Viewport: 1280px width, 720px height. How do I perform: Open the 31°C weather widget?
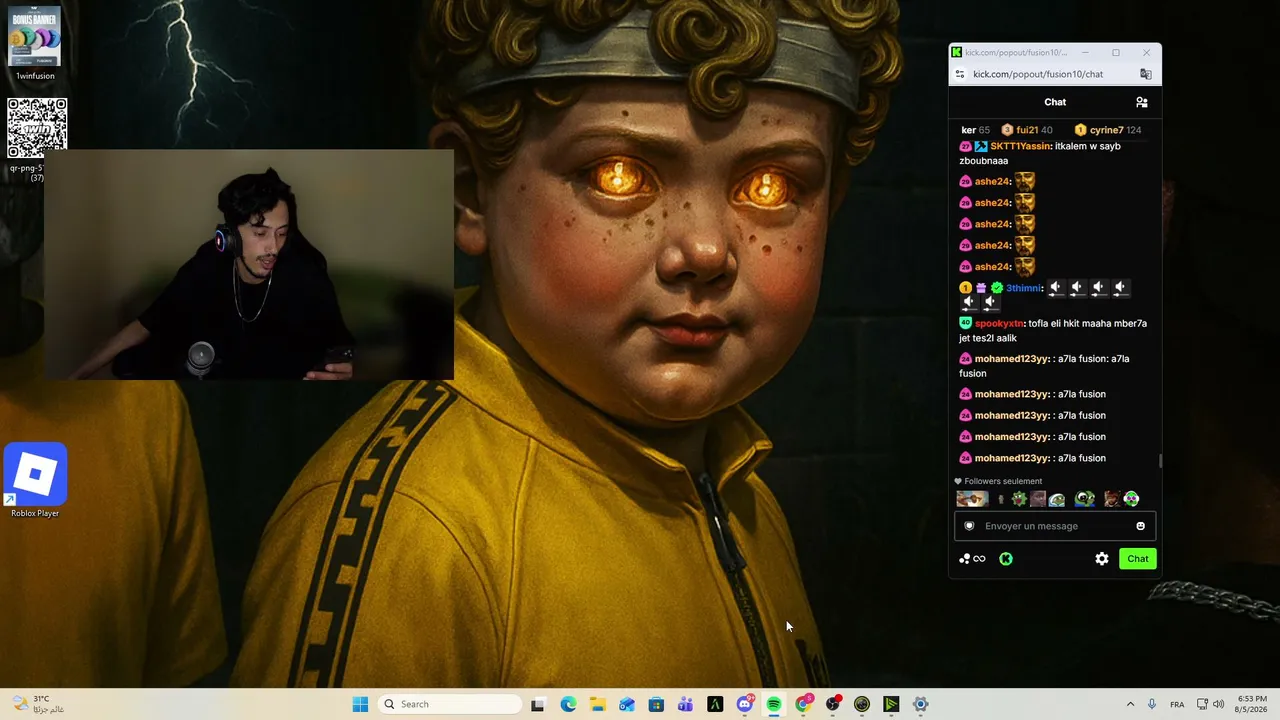click(x=38, y=704)
